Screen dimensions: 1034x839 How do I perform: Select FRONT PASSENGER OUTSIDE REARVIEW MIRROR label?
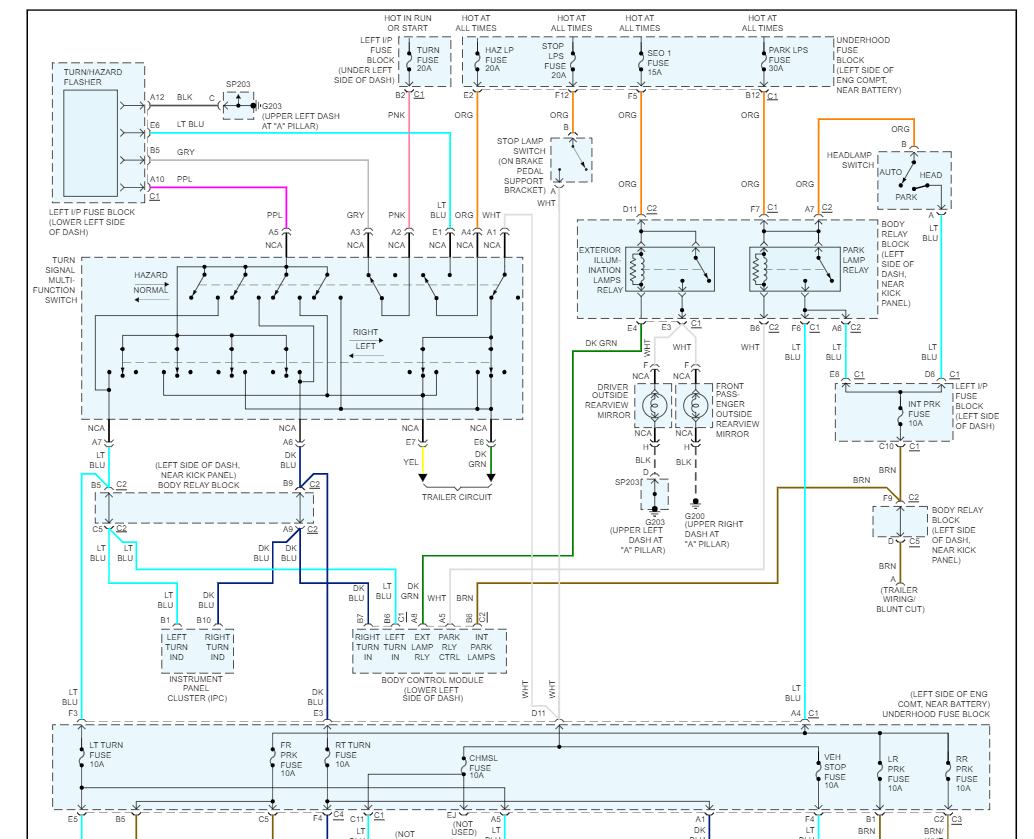[x=737, y=410]
